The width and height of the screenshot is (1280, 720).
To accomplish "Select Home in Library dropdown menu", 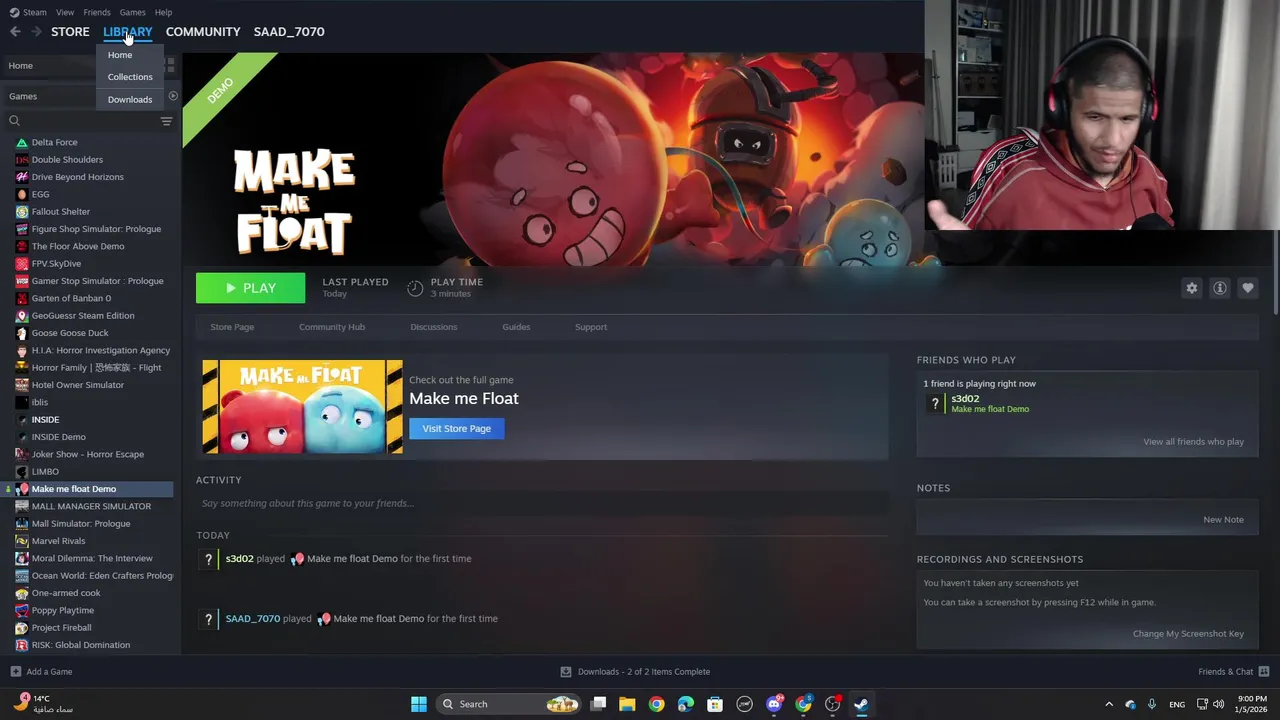I will [120, 55].
